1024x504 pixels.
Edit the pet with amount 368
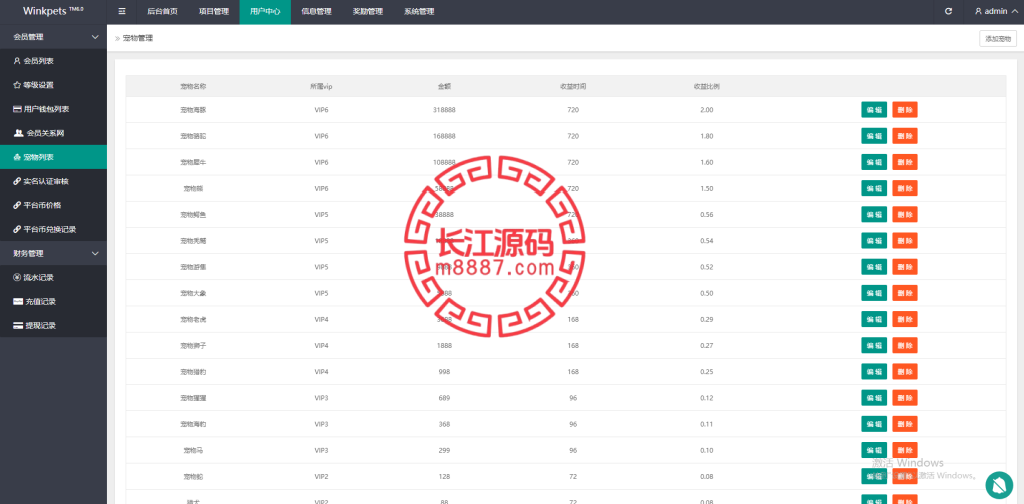[x=874, y=424]
